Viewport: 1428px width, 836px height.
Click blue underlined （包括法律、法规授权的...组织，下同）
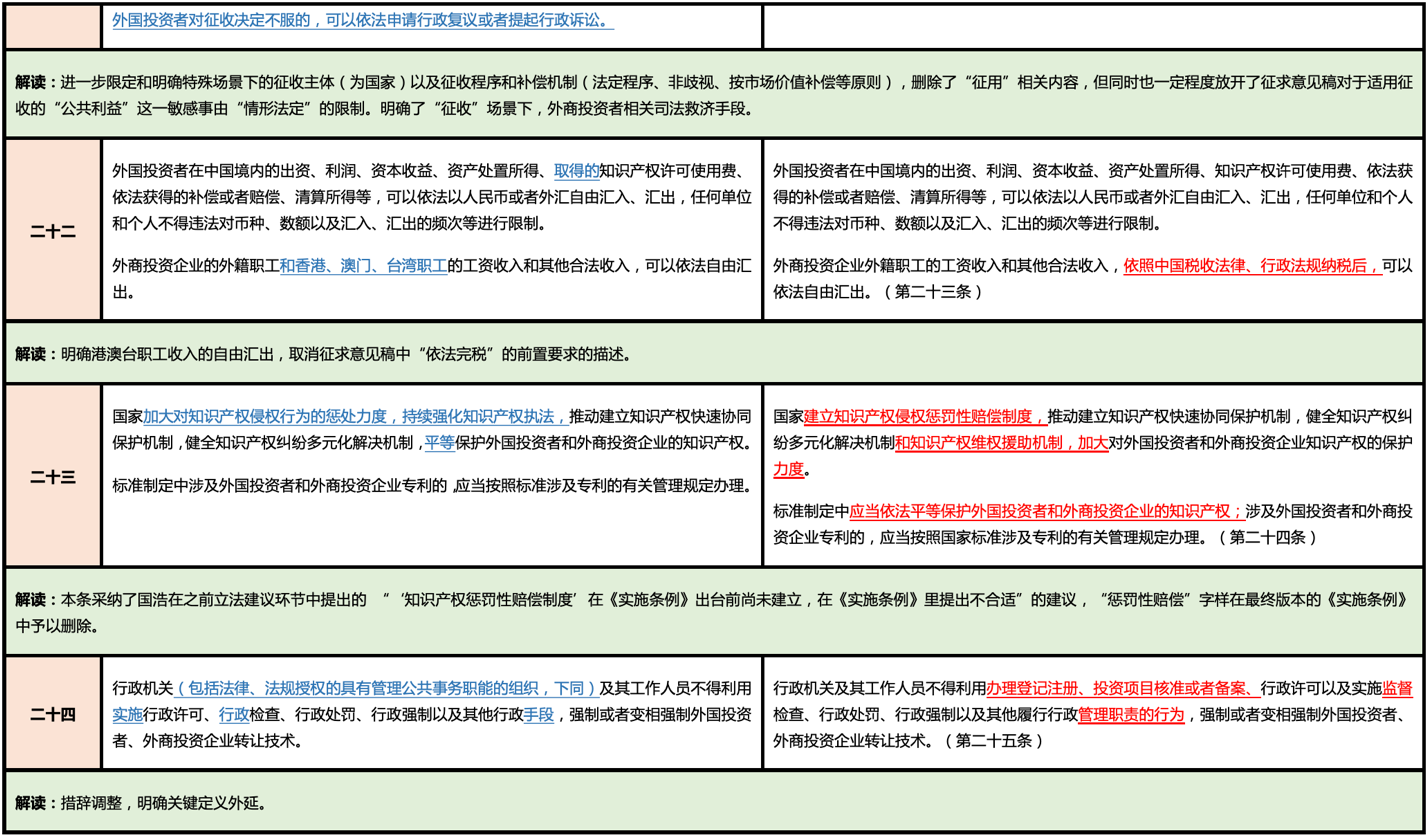click(x=387, y=689)
